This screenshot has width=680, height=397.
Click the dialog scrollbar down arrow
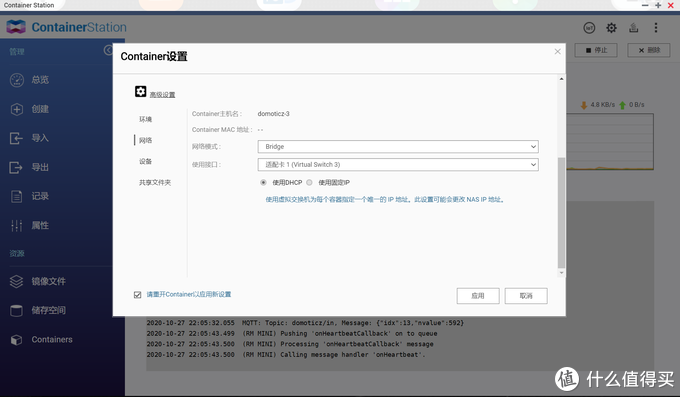coord(561,272)
